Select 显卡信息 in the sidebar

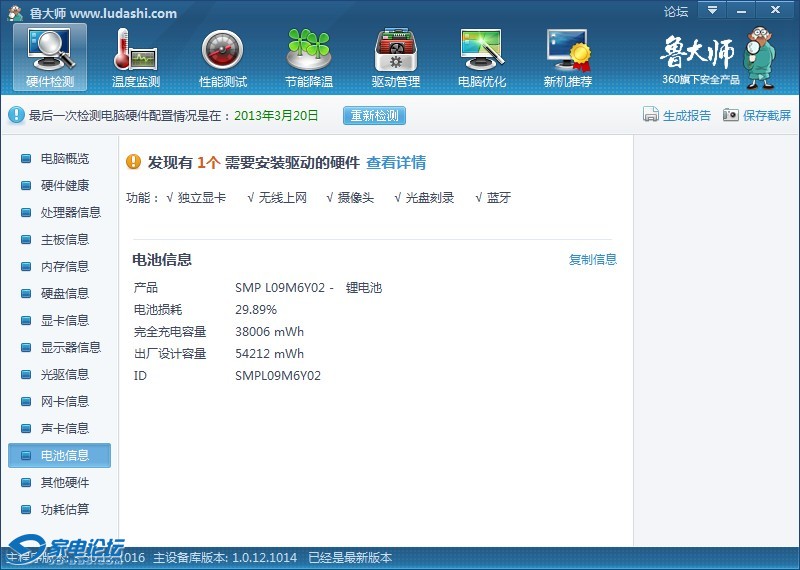tap(64, 320)
